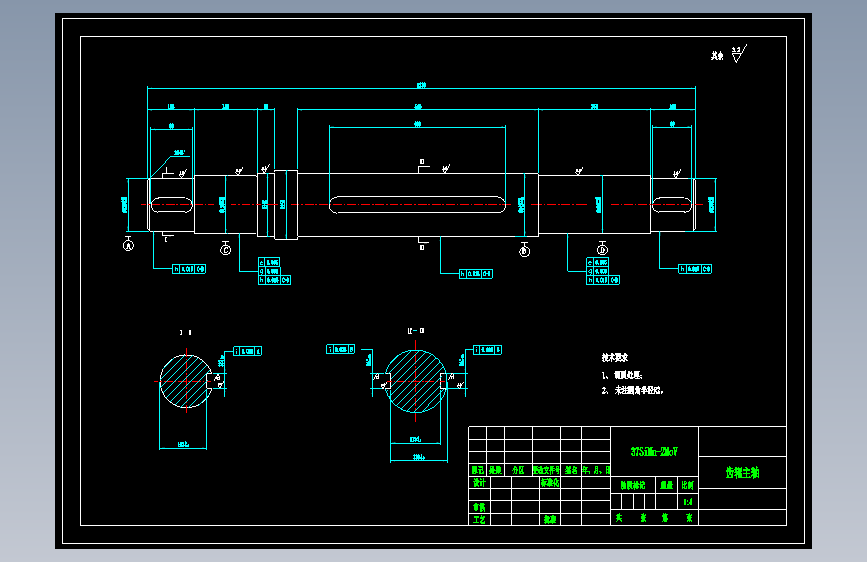This screenshot has width=867, height=562.
Task: Click the scale value 1:4
Action: pyautogui.click(x=687, y=502)
